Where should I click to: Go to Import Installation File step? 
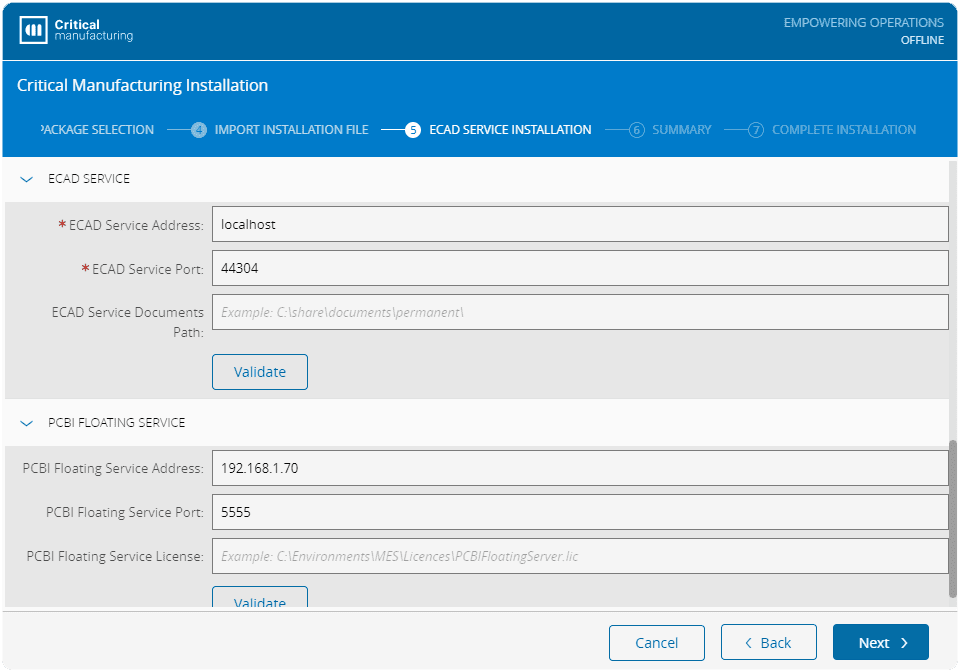tap(291, 130)
